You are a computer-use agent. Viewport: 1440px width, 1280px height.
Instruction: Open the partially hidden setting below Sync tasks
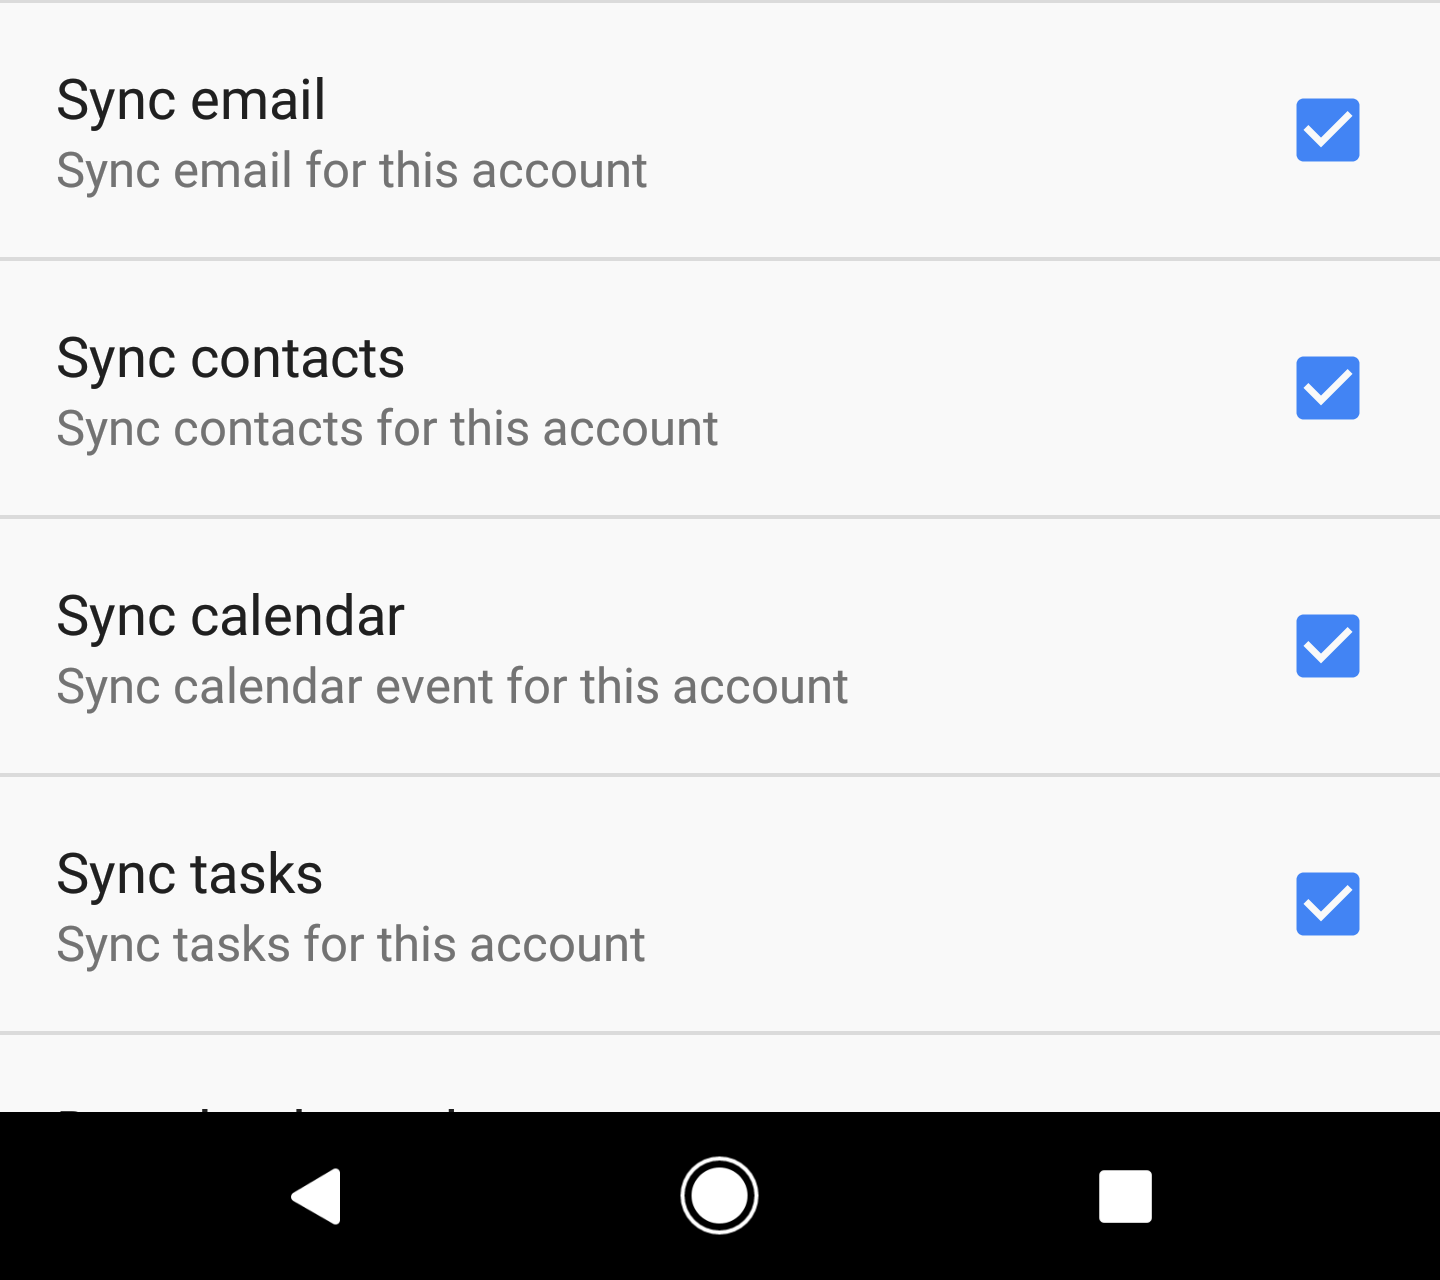(720, 1074)
